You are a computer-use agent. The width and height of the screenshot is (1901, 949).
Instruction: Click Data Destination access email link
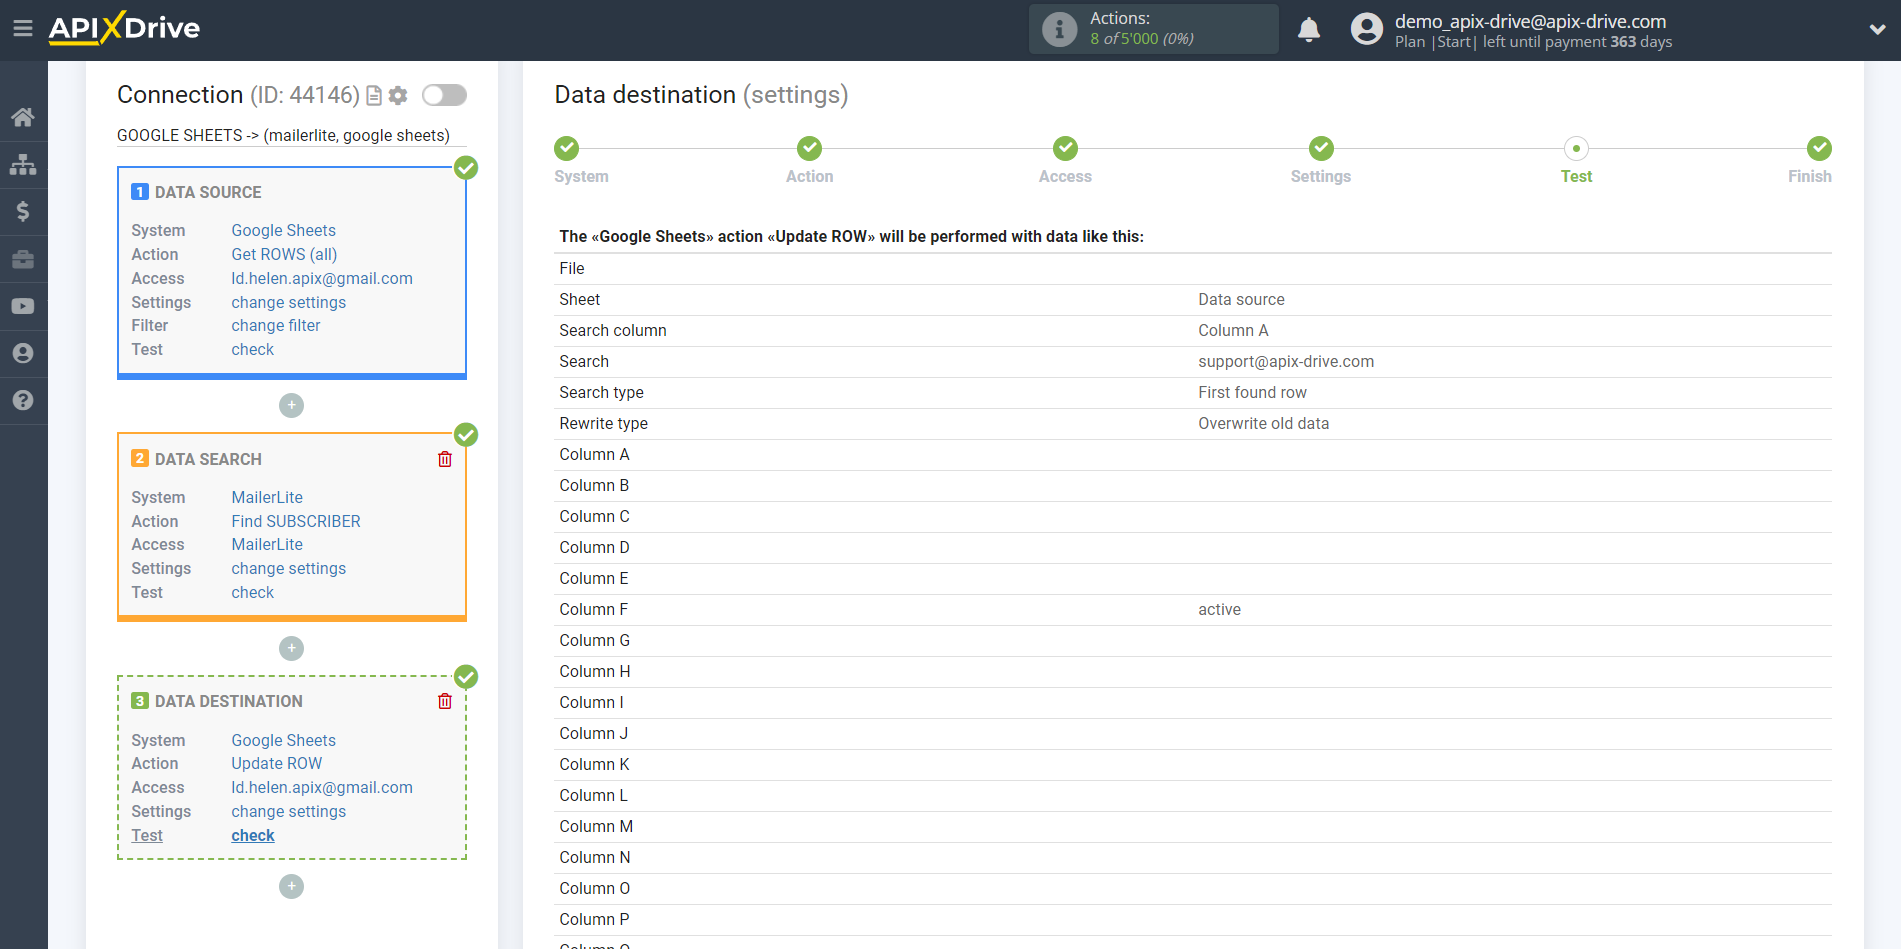(x=322, y=787)
